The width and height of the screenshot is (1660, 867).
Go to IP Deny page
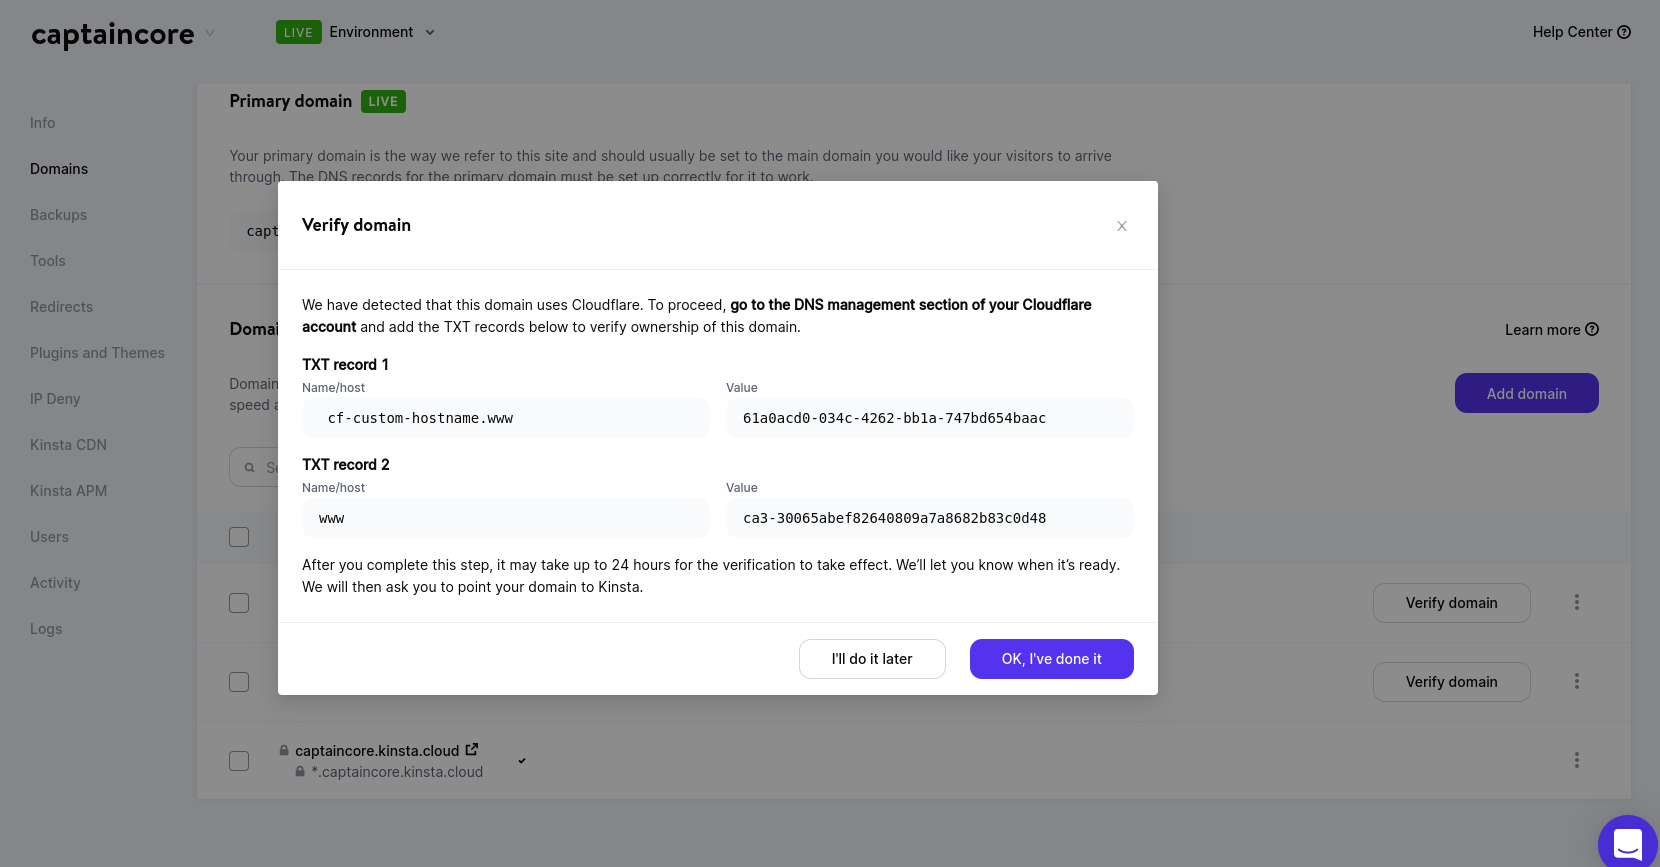pos(55,399)
